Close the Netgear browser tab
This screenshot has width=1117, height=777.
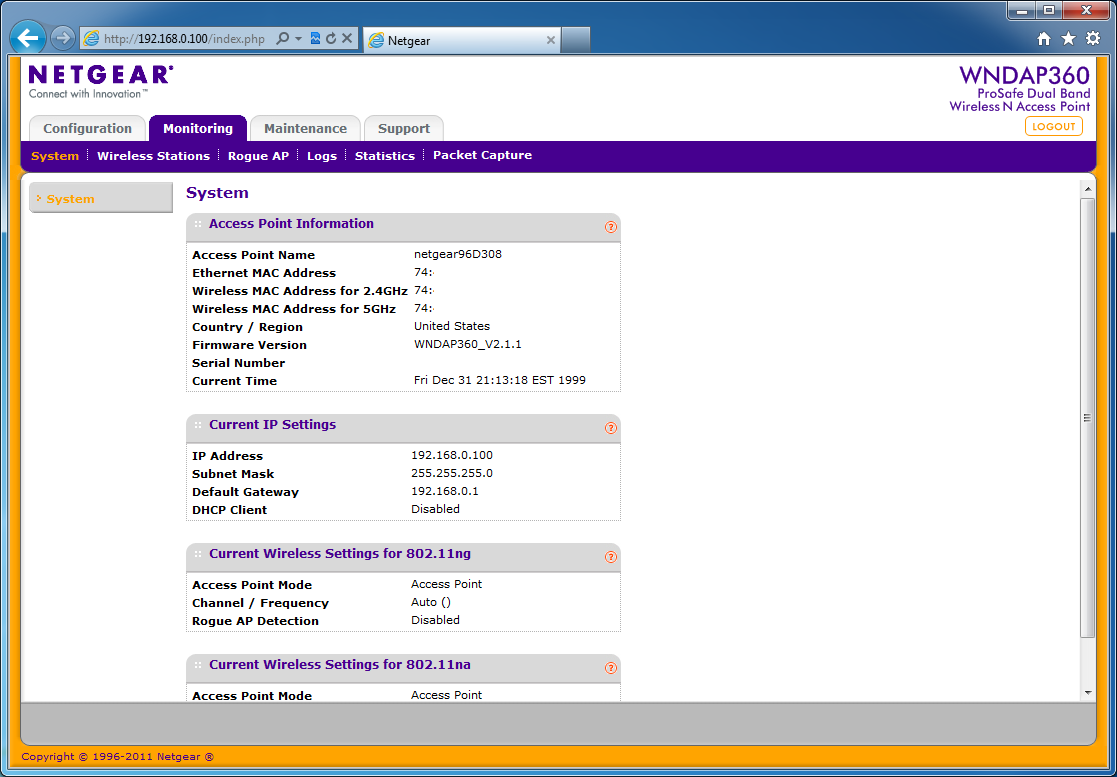(x=551, y=41)
